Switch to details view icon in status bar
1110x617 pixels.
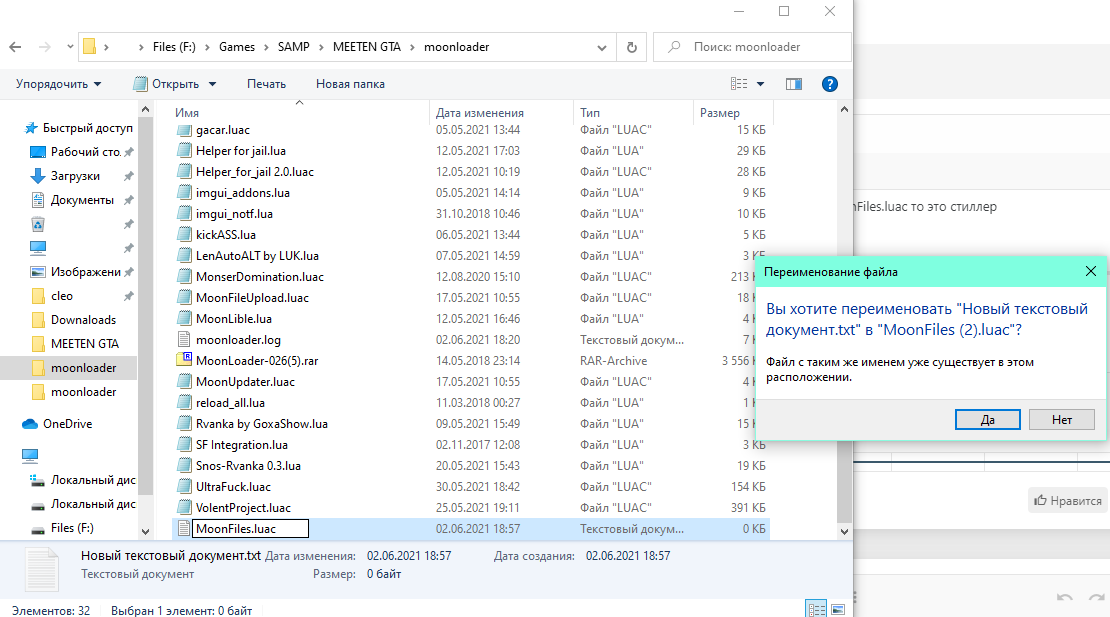[x=816, y=609]
